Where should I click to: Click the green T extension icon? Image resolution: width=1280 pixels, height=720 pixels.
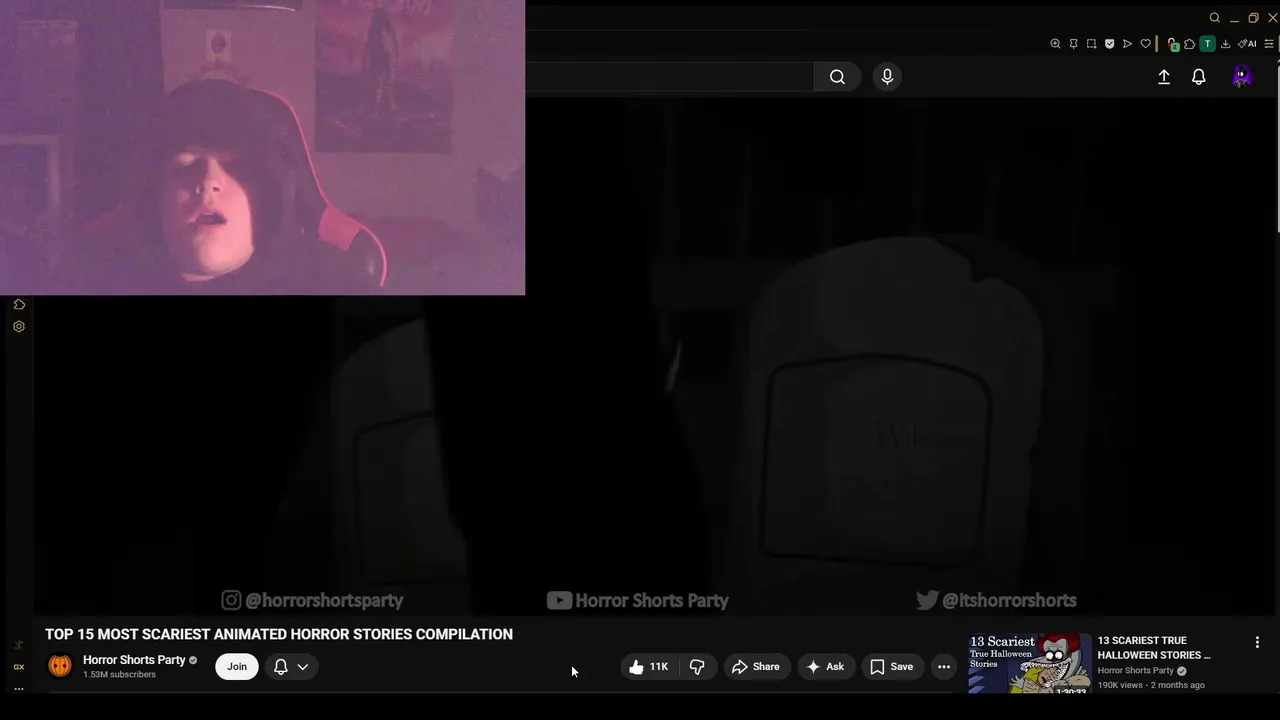click(1207, 44)
